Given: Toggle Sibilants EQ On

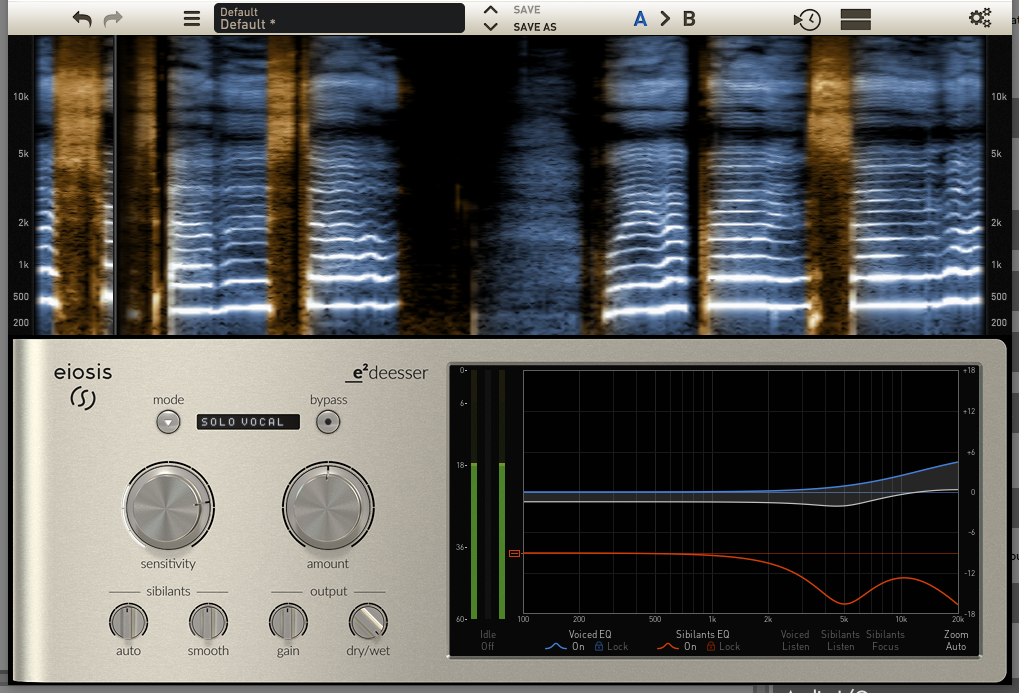Looking at the screenshot, I should click(678, 646).
